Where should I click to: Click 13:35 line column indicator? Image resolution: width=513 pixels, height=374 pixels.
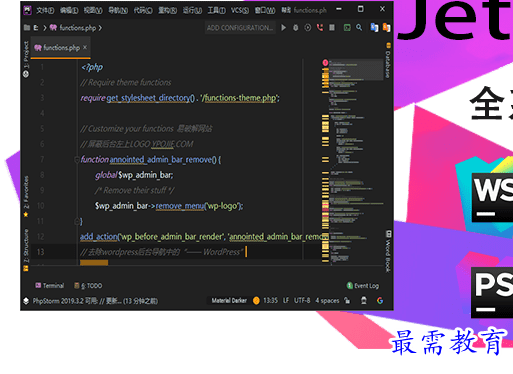(x=270, y=301)
